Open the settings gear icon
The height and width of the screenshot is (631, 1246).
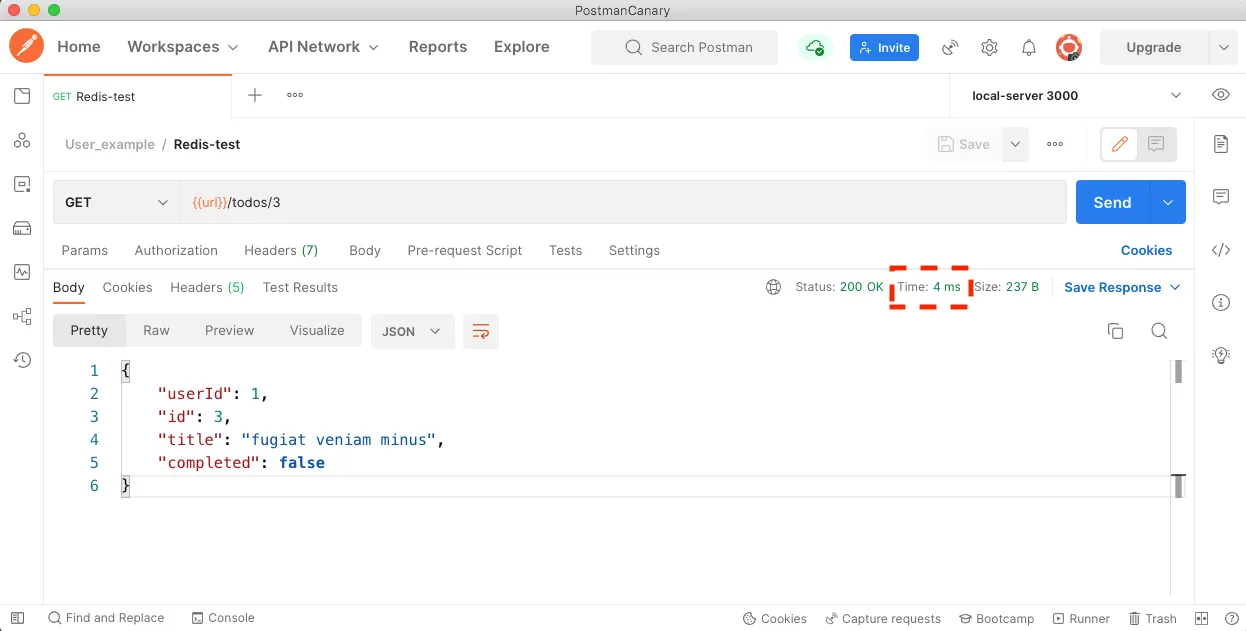[x=989, y=47]
